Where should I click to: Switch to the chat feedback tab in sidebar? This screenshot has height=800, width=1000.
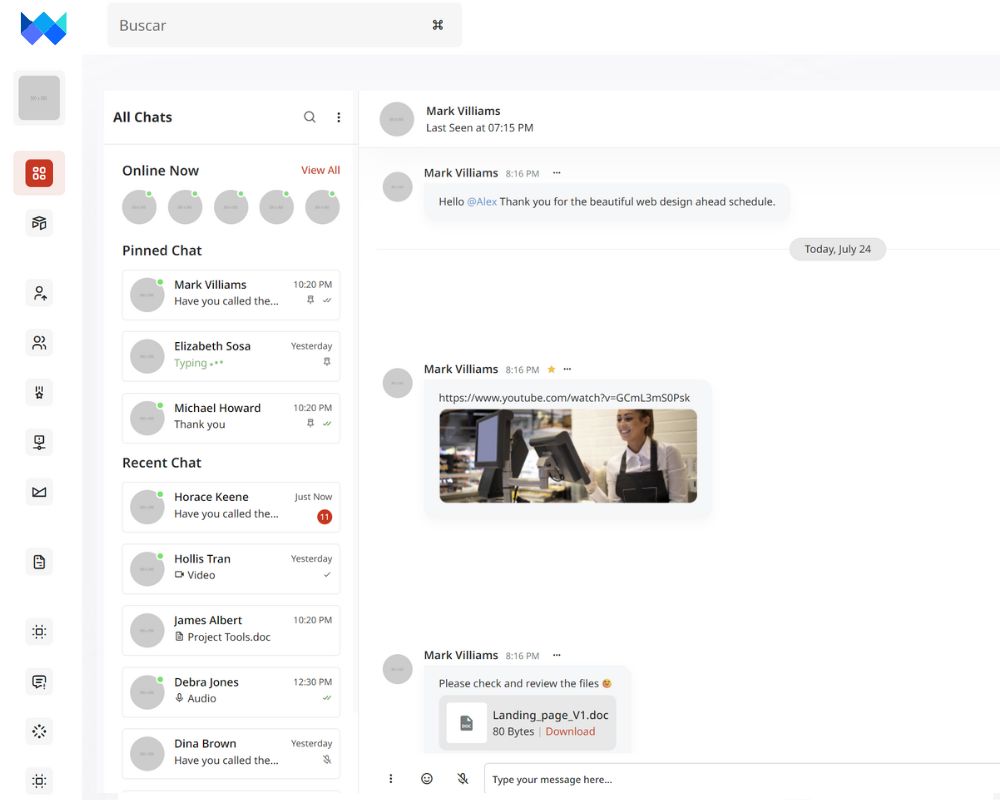39,681
